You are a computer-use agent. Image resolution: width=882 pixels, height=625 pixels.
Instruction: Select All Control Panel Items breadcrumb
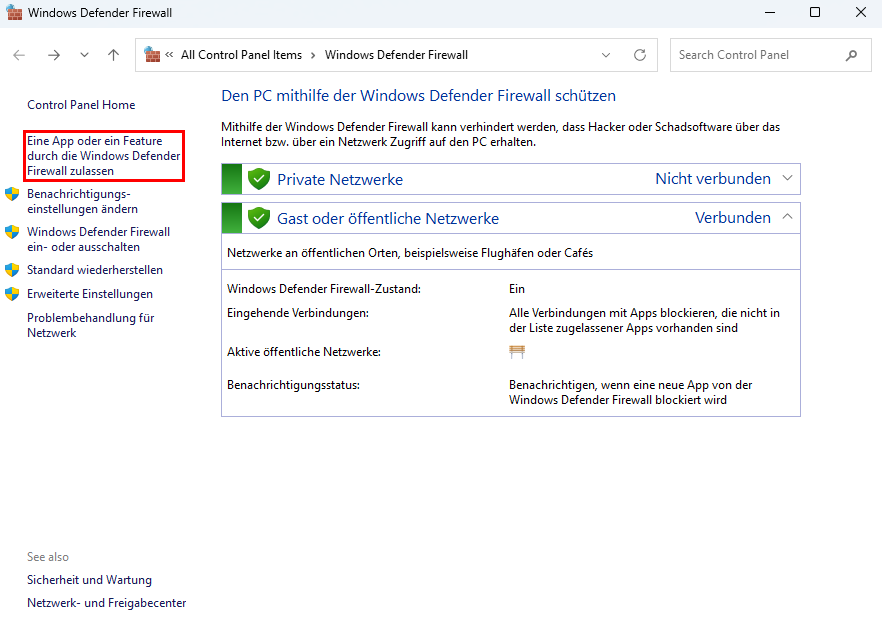[241, 55]
